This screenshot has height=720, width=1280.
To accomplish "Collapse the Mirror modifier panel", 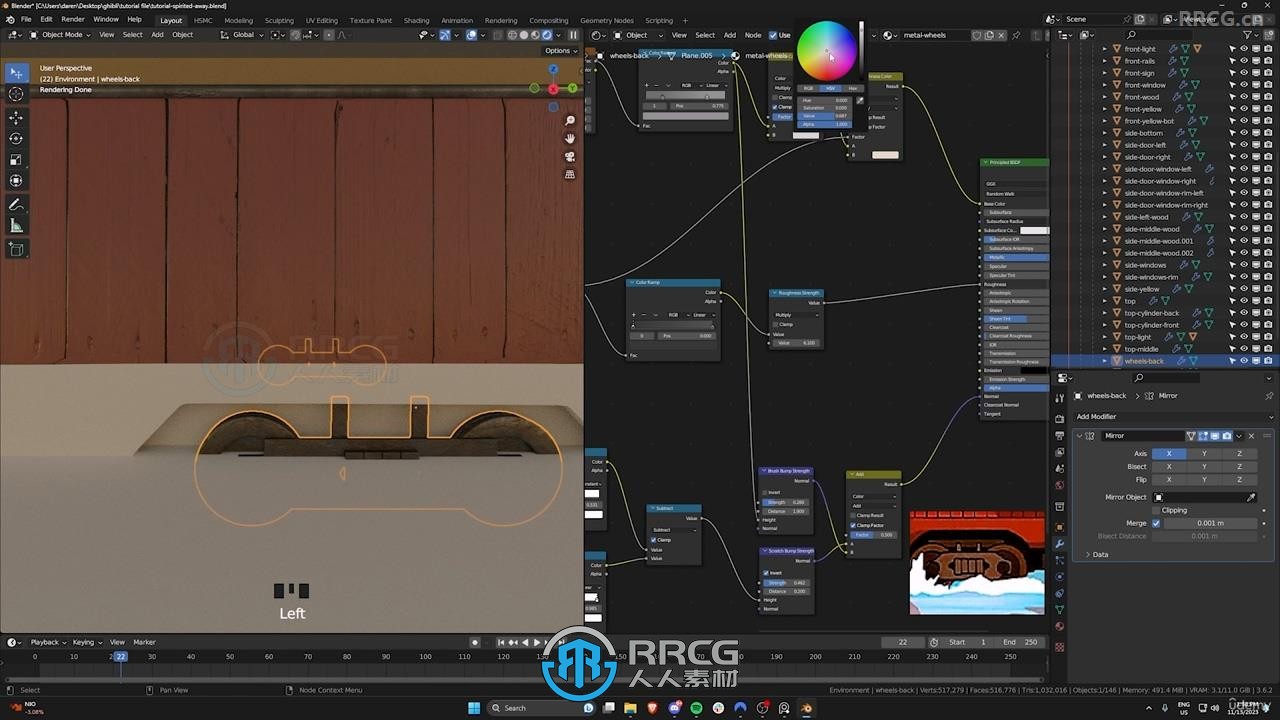I will (1081, 436).
